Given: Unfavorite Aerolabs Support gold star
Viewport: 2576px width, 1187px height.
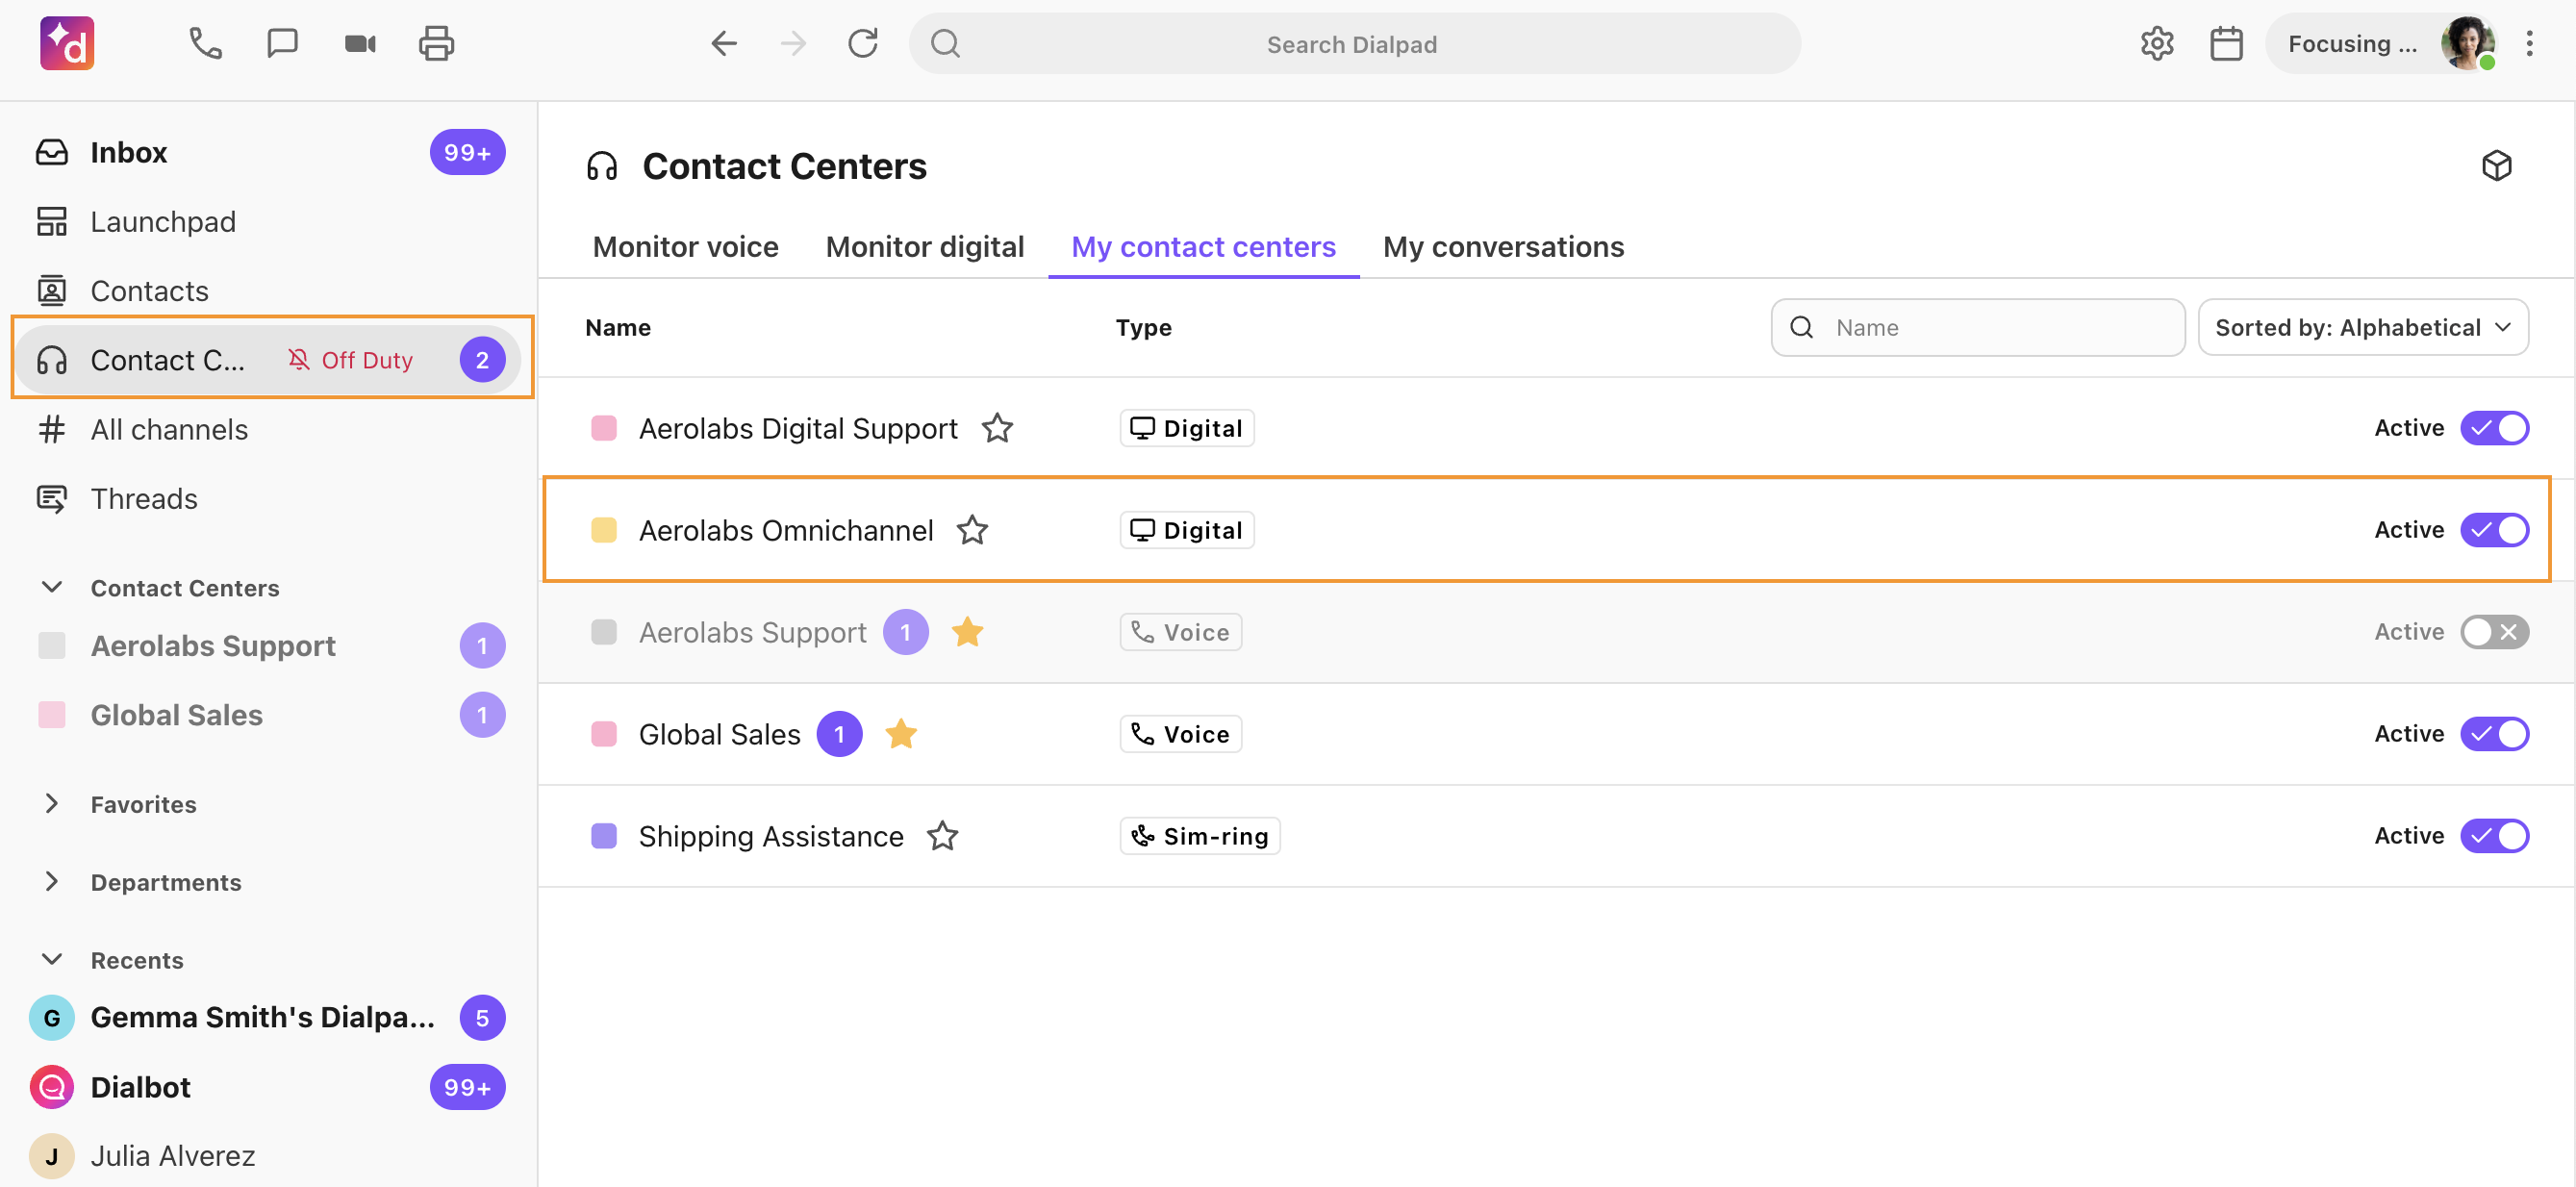Looking at the screenshot, I should 967,632.
